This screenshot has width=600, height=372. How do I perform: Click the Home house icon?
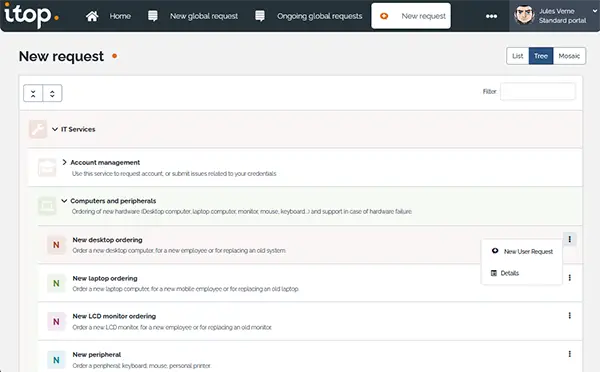tap(92, 16)
